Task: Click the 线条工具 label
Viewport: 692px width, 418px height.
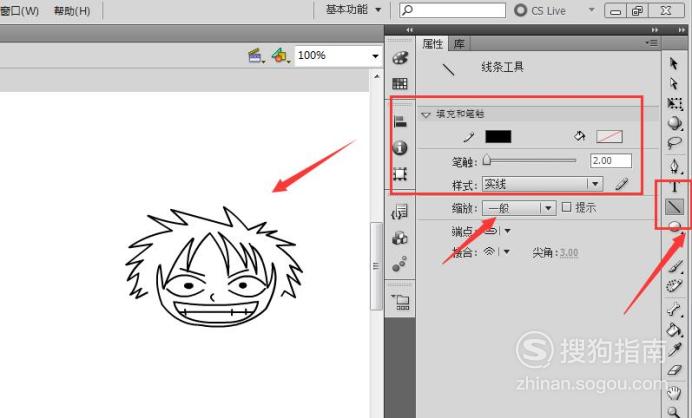Action: tap(502, 67)
